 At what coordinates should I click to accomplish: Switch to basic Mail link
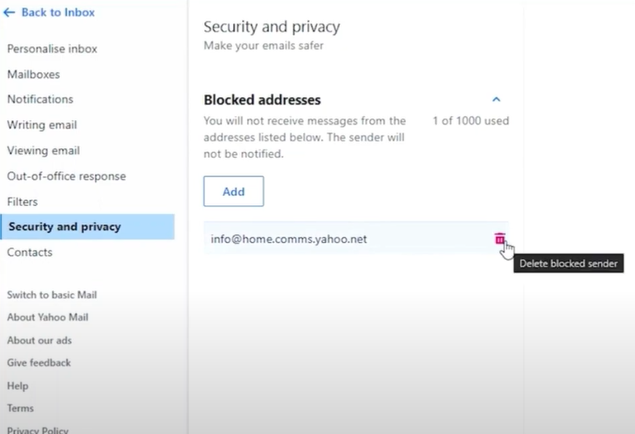tap(52, 295)
